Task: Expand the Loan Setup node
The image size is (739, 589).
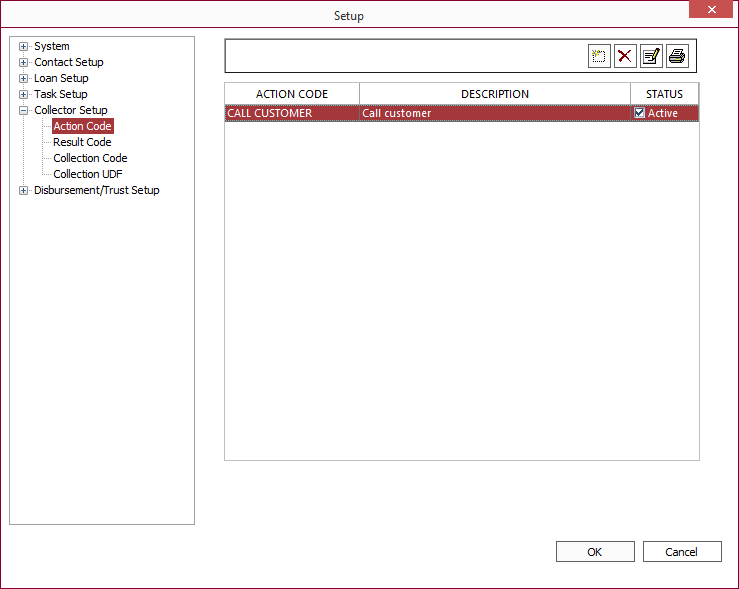Action: pos(23,78)
